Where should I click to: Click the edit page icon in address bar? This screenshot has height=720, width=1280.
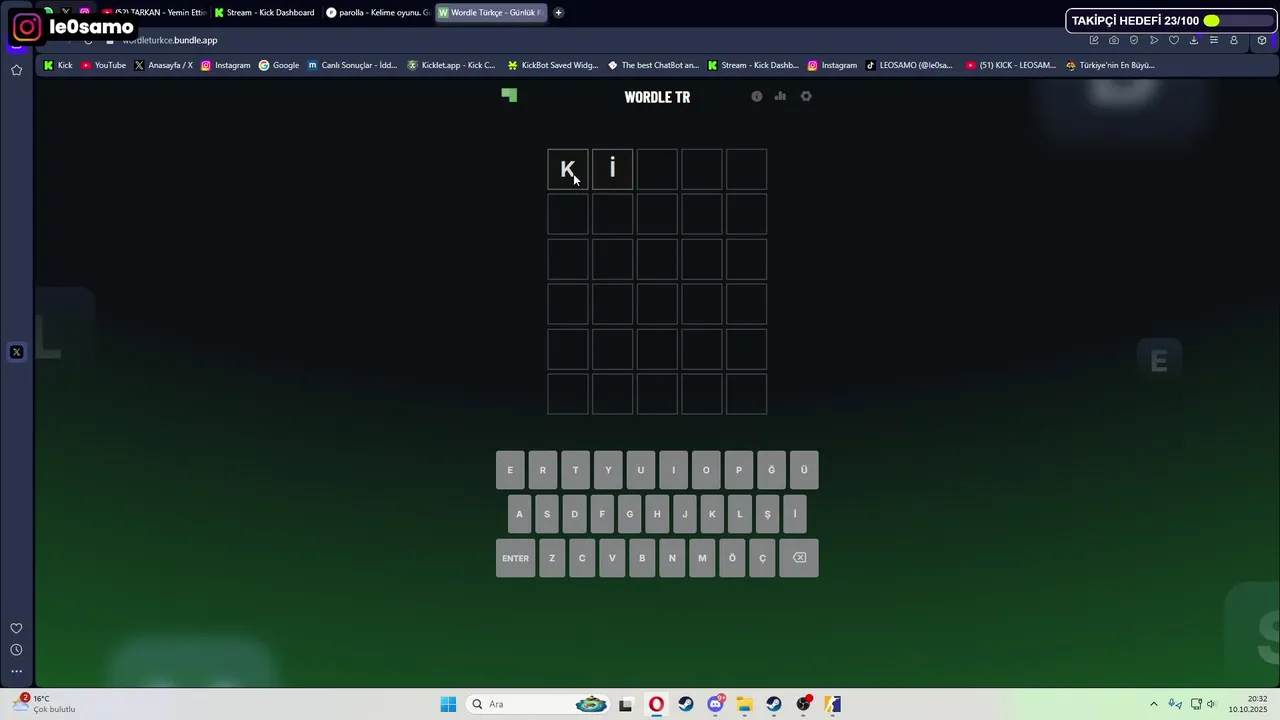coord(1094,40)
